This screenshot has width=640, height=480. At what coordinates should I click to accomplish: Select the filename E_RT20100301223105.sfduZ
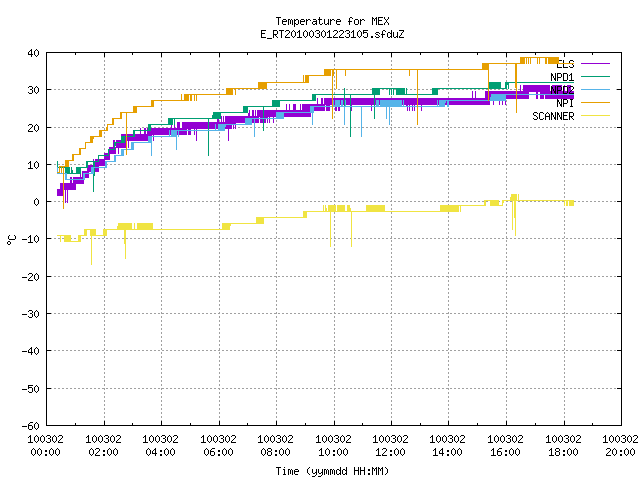point(332,34)
